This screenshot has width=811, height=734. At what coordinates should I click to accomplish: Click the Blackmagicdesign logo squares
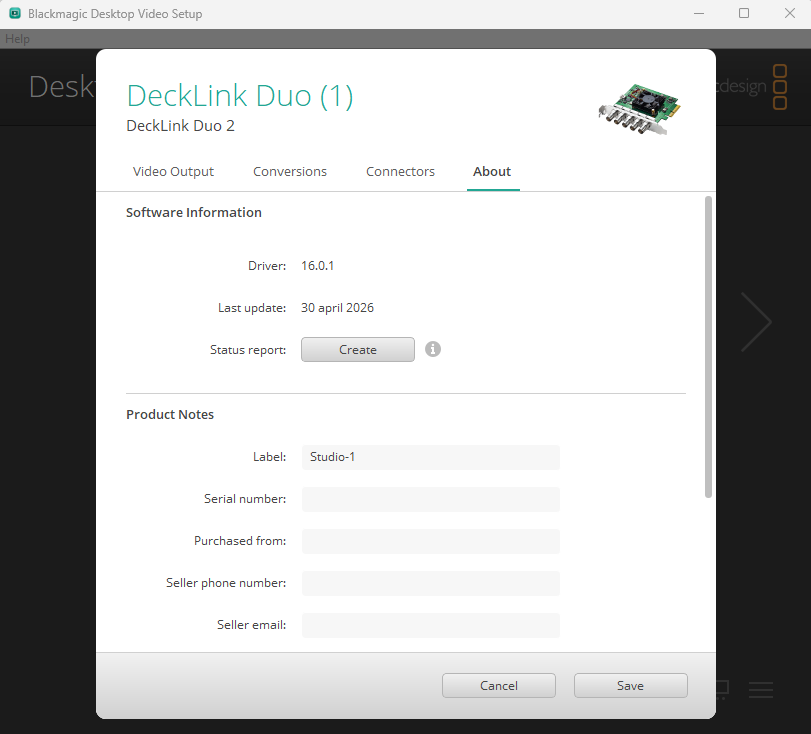tap(780, 86)
